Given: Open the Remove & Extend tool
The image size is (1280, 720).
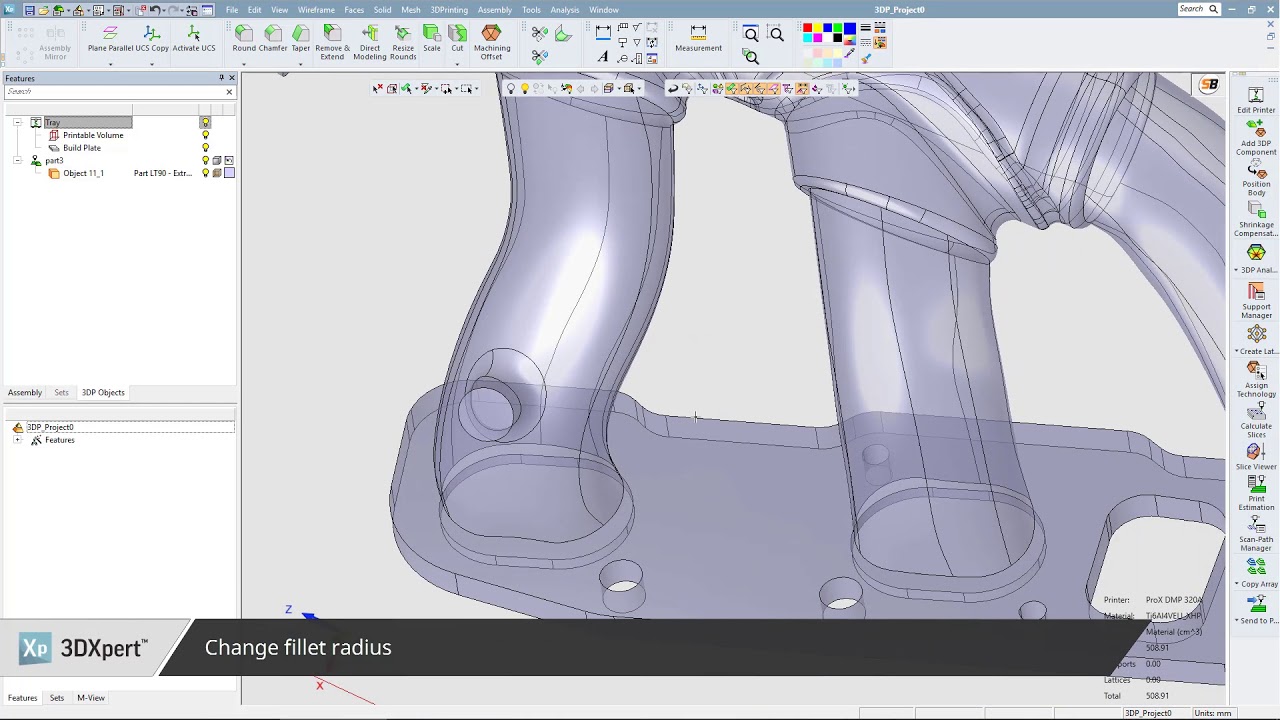Looking at the screenshot, I should coord(333,43).
